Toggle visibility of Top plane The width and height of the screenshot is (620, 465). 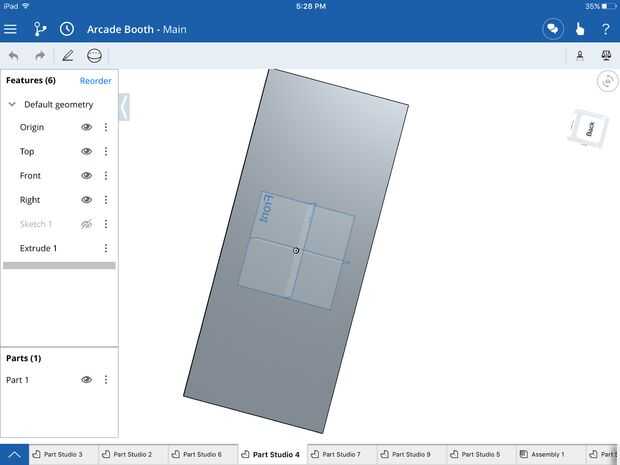pyautogui.click(x=87, y=151)
